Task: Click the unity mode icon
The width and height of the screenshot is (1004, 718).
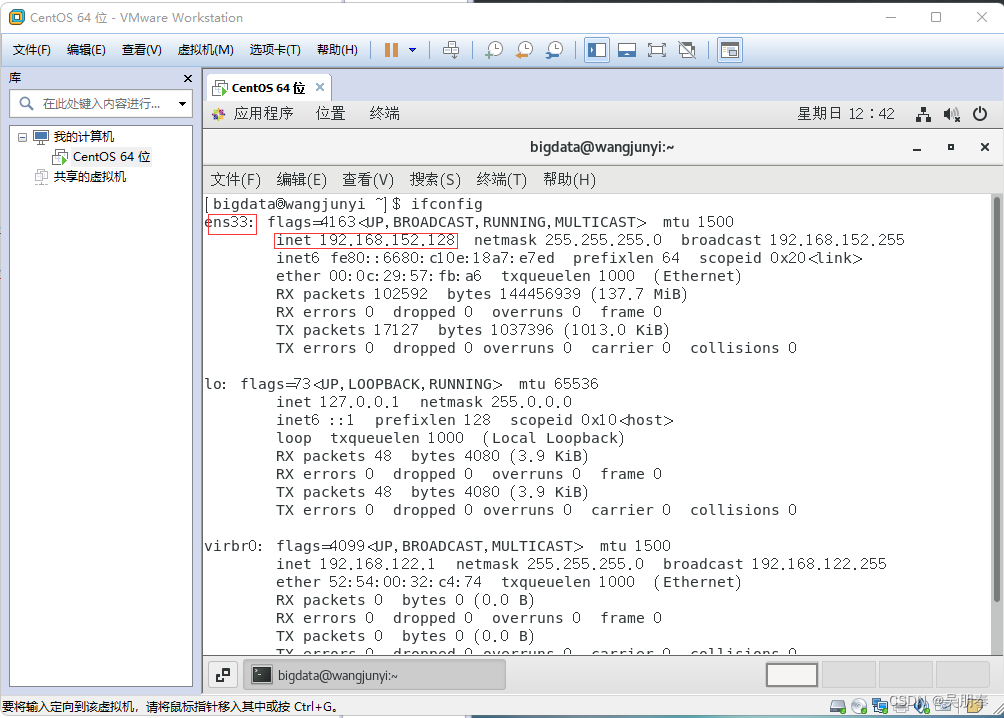Action: click(687, 50)
